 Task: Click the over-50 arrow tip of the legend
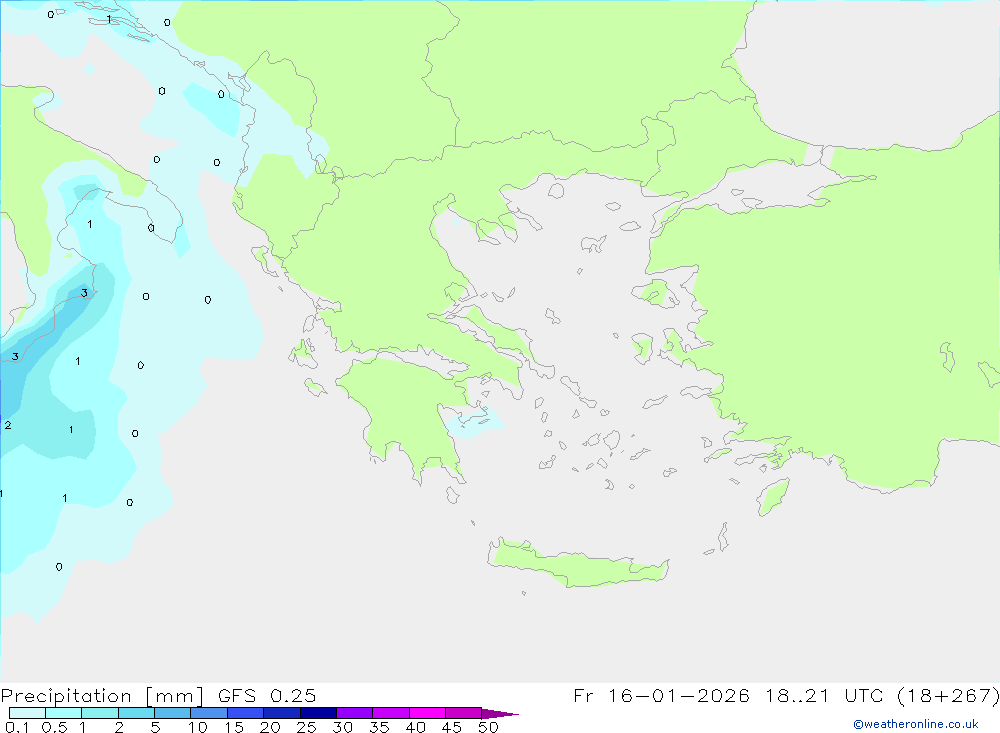point(501,714)
